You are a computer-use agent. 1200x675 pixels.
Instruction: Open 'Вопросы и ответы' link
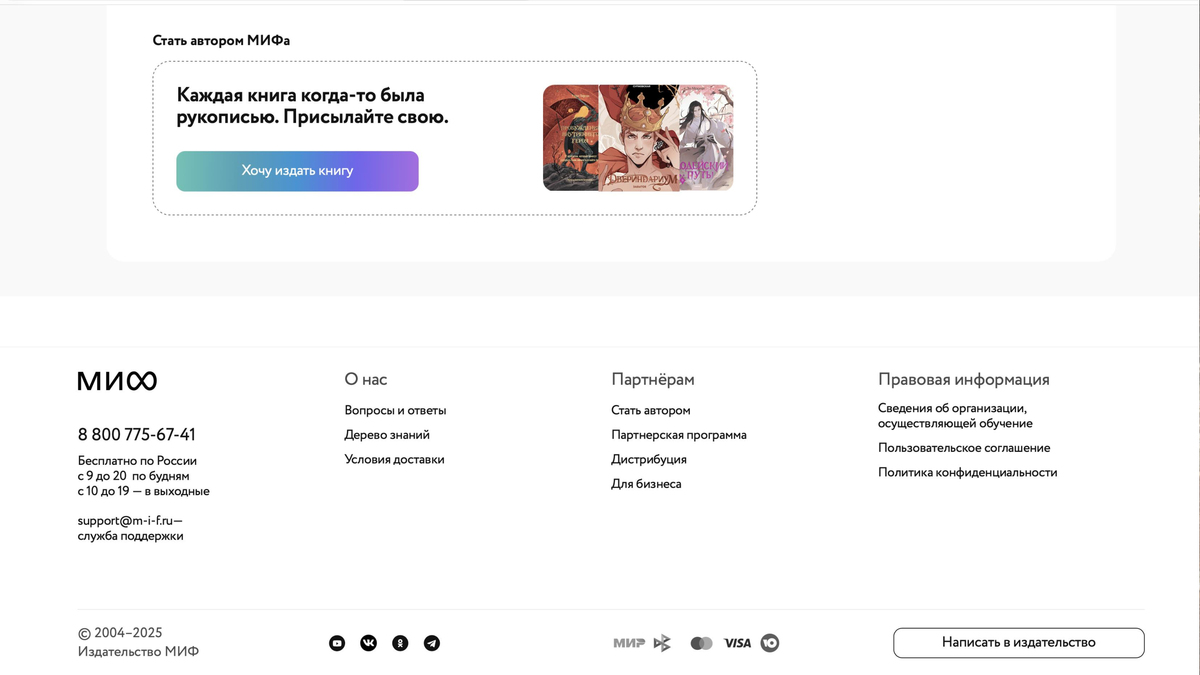point(395,410)
